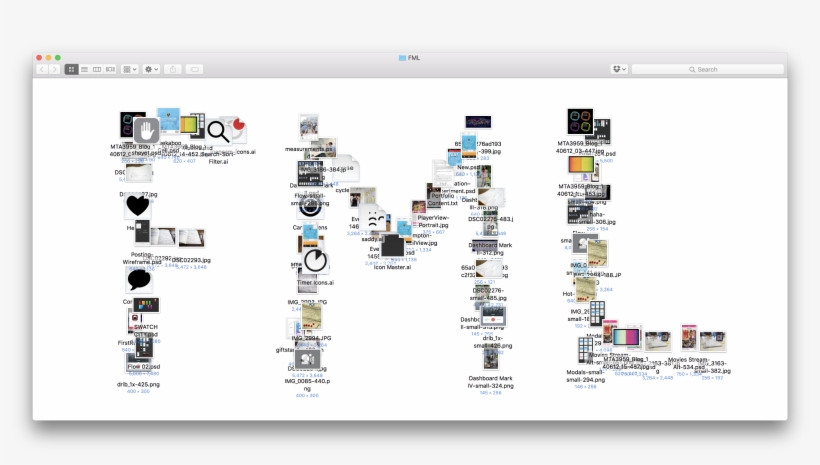This screenshot has height=465, width=820.
Task: Go back to previous folder
Action: [x=42, y=69]
